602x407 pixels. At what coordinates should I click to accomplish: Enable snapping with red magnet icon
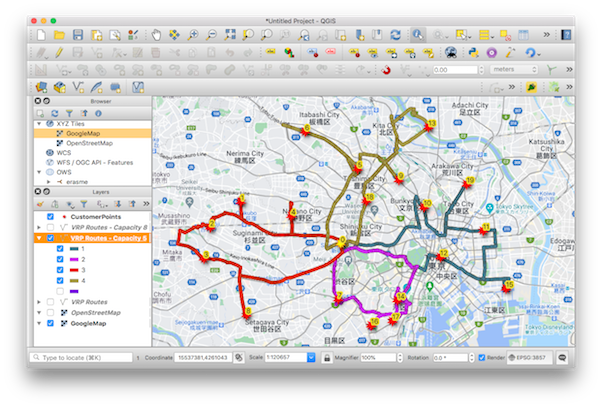point(386,70)
